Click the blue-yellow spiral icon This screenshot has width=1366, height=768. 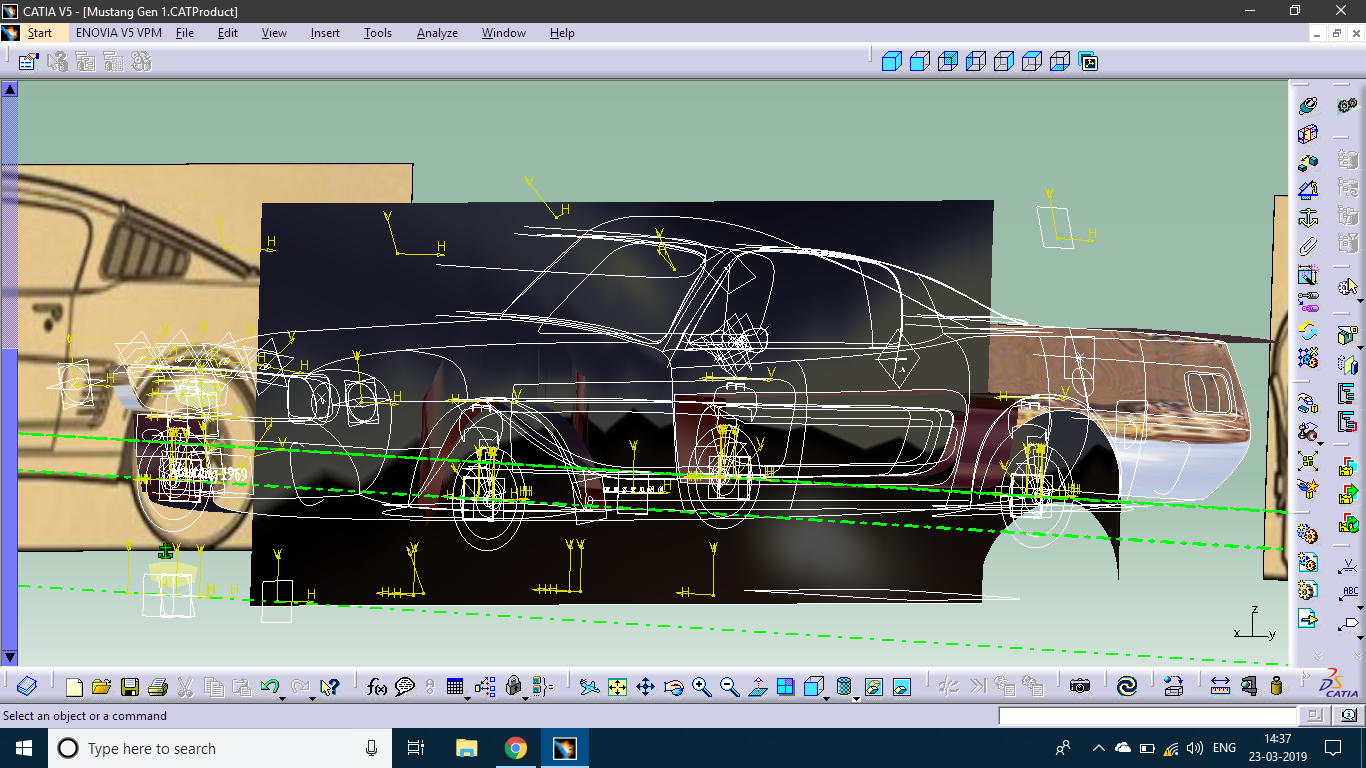[x=1126, y=687]
